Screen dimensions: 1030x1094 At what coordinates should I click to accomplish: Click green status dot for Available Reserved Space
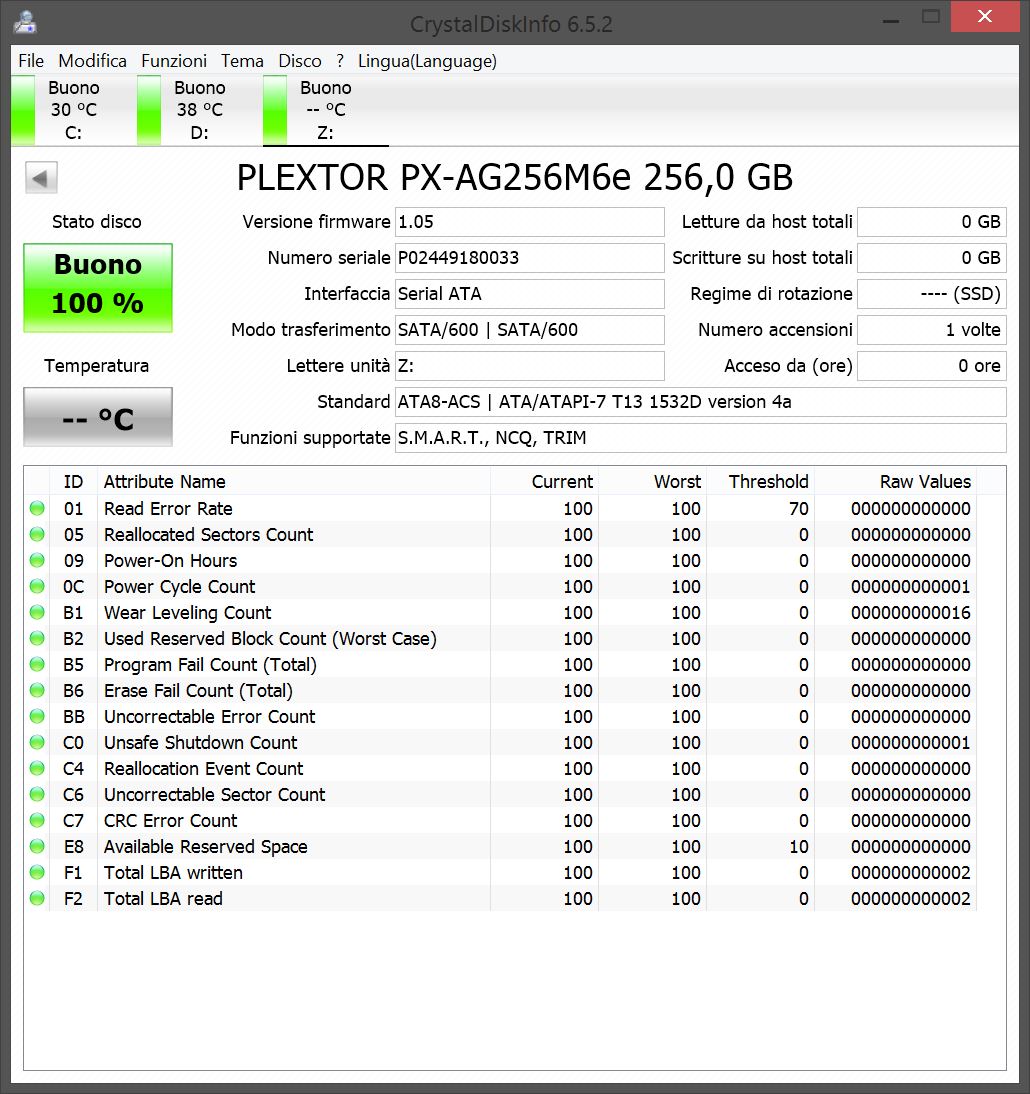[37, 846]
